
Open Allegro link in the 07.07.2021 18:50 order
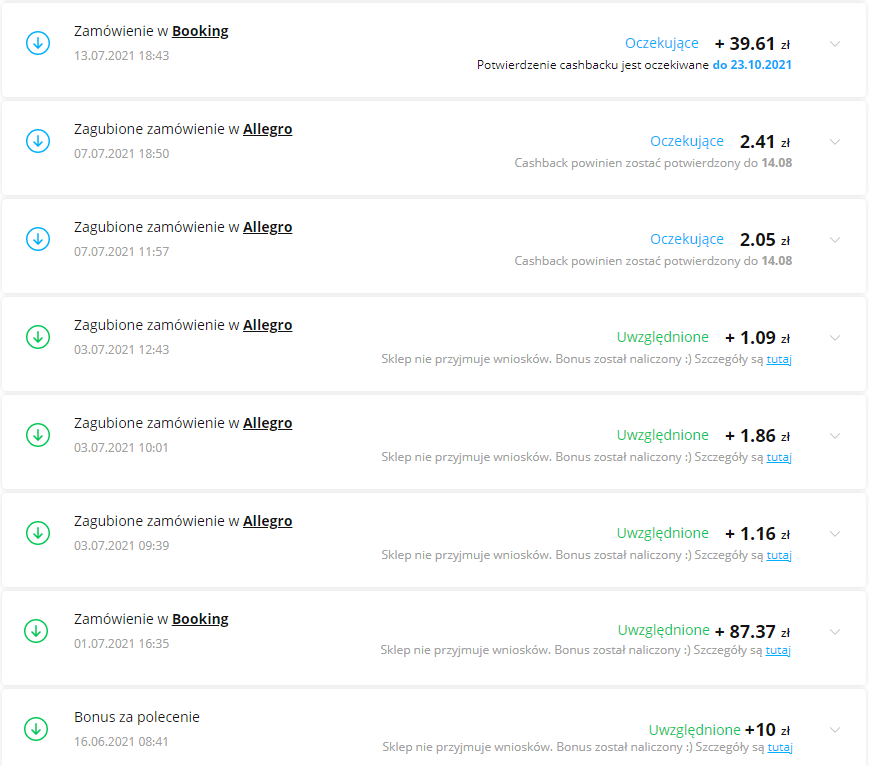[267, 129]
